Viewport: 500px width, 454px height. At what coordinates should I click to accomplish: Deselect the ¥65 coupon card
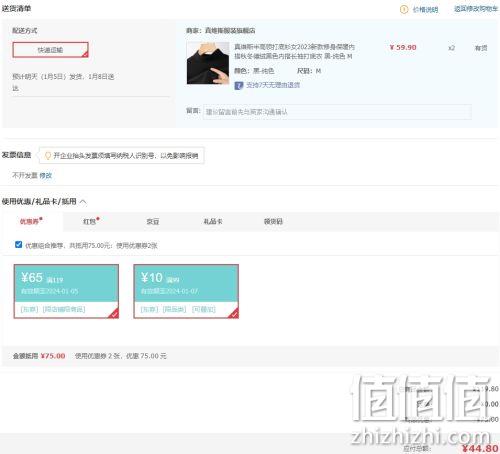point(66,291)
